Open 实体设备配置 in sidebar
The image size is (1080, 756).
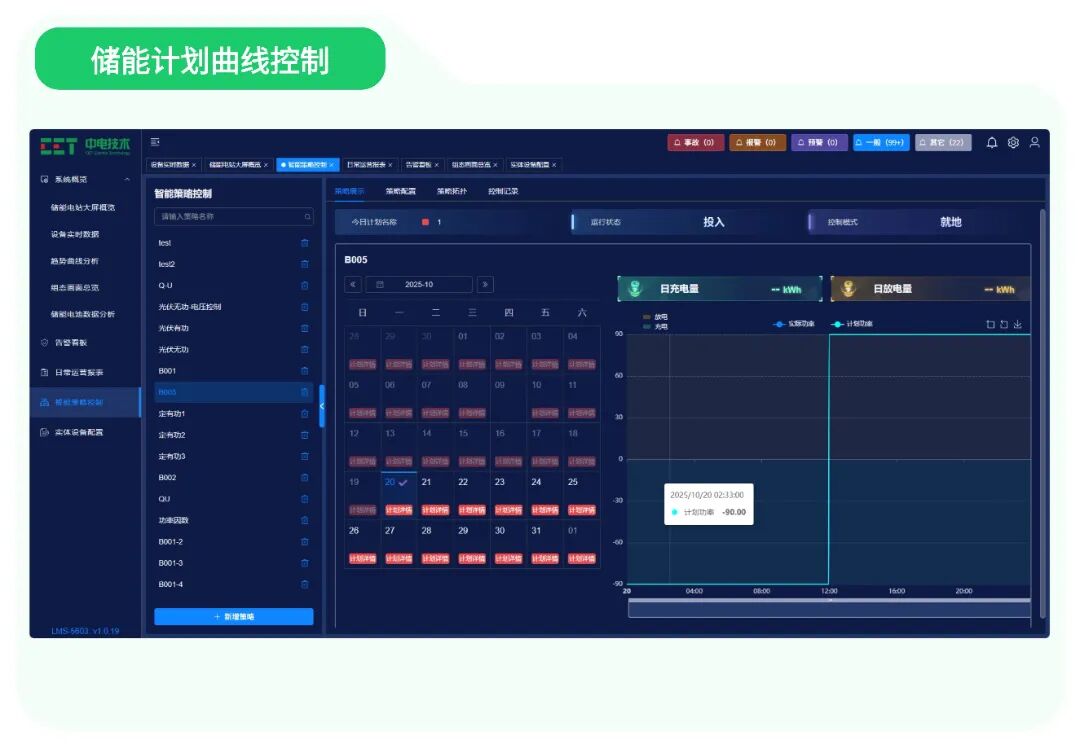click(x=79, y=432)
